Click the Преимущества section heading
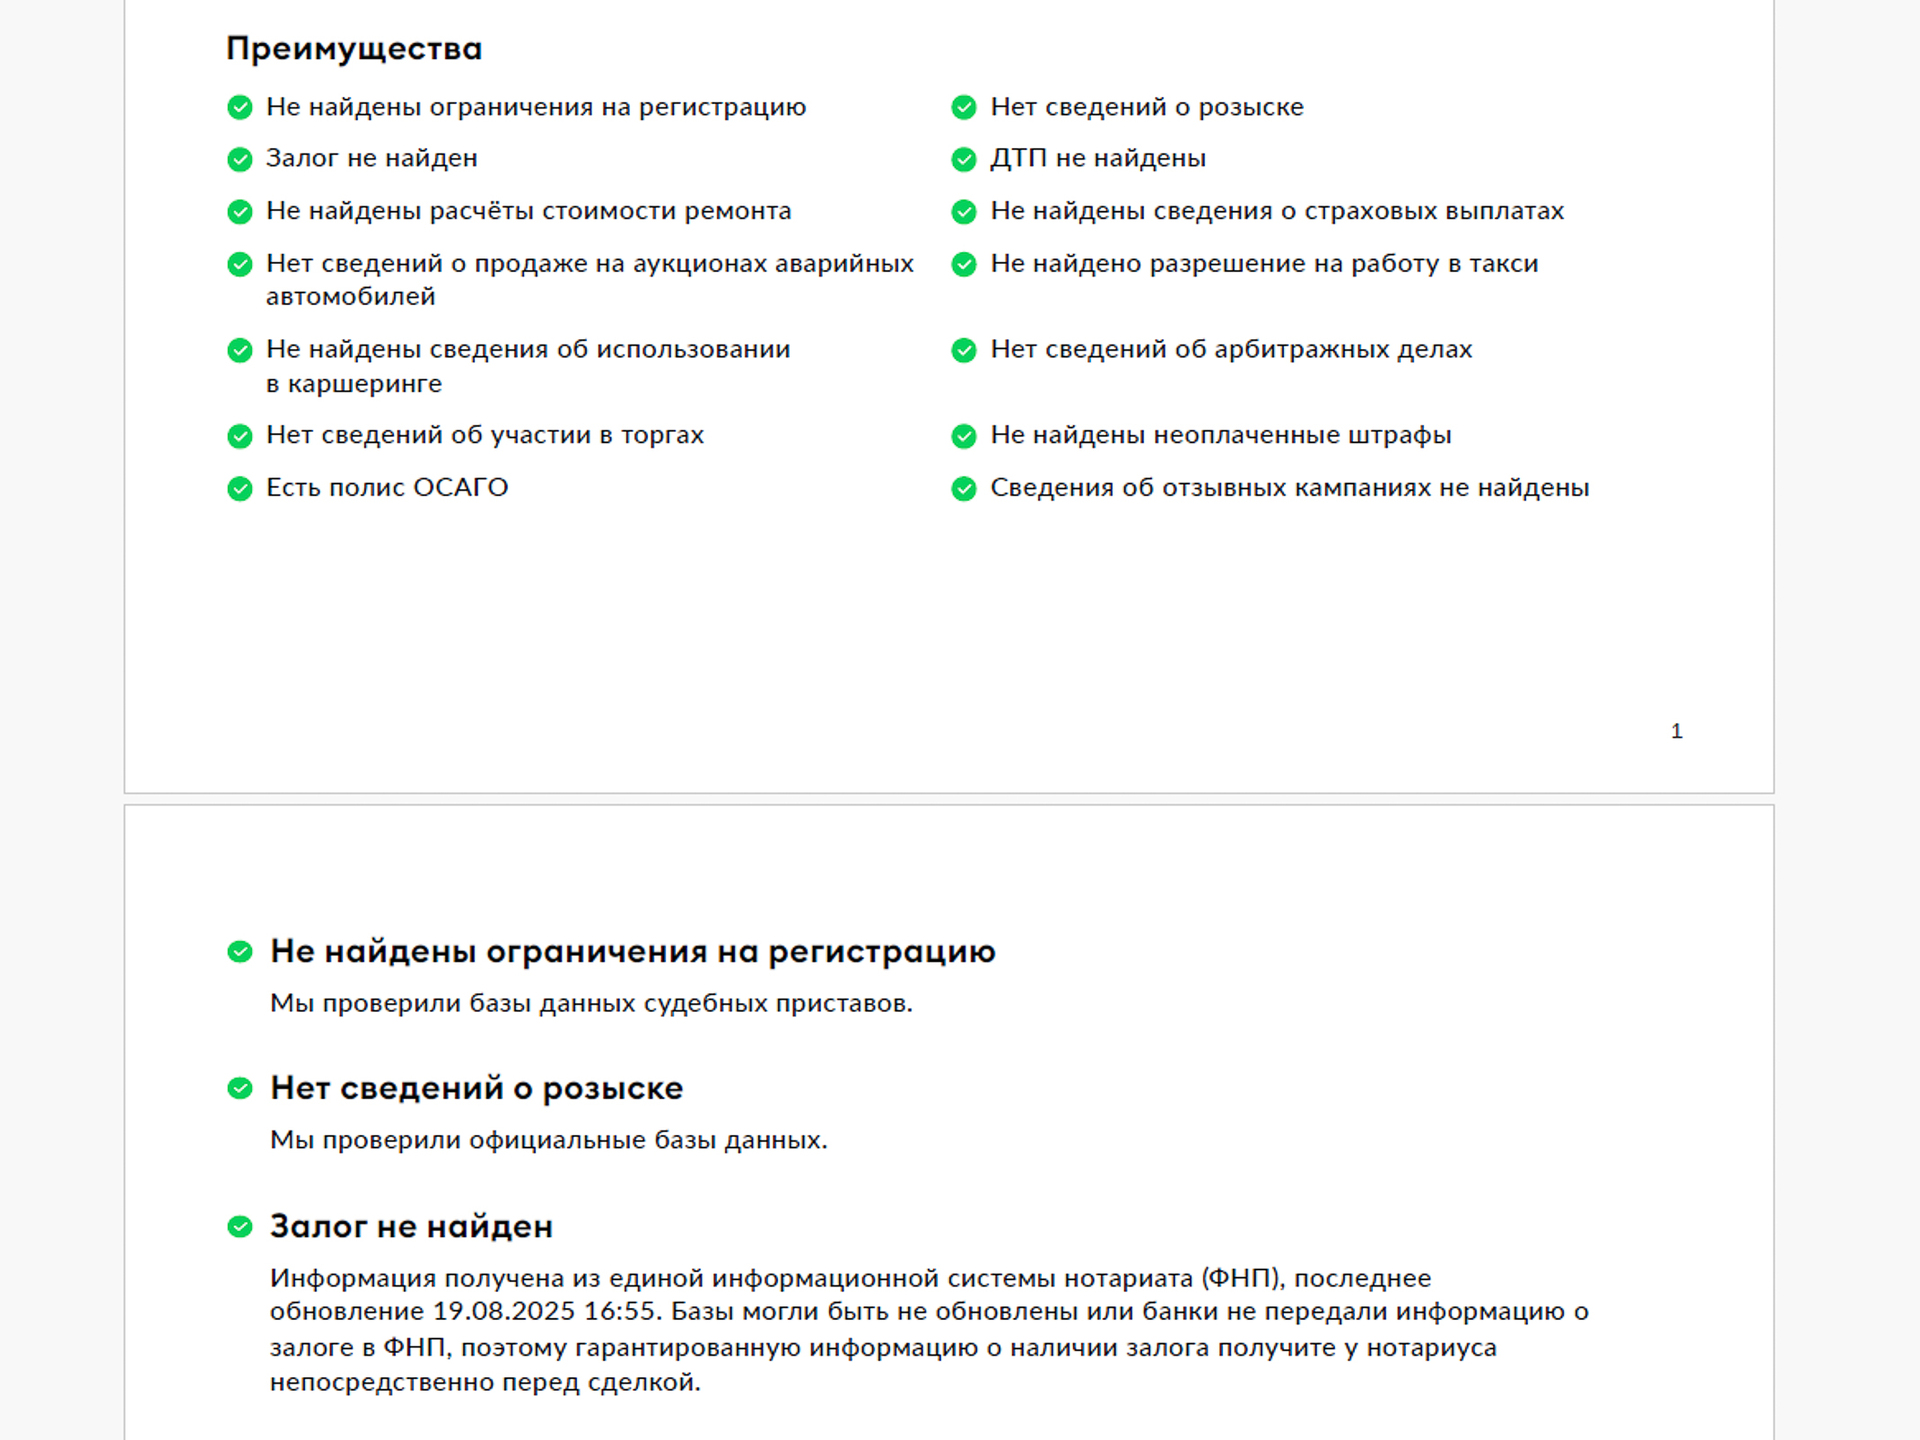Image resolution: width=1920 pixels, height=1440 pixels. pyautogui.click(x=354, y=49)
